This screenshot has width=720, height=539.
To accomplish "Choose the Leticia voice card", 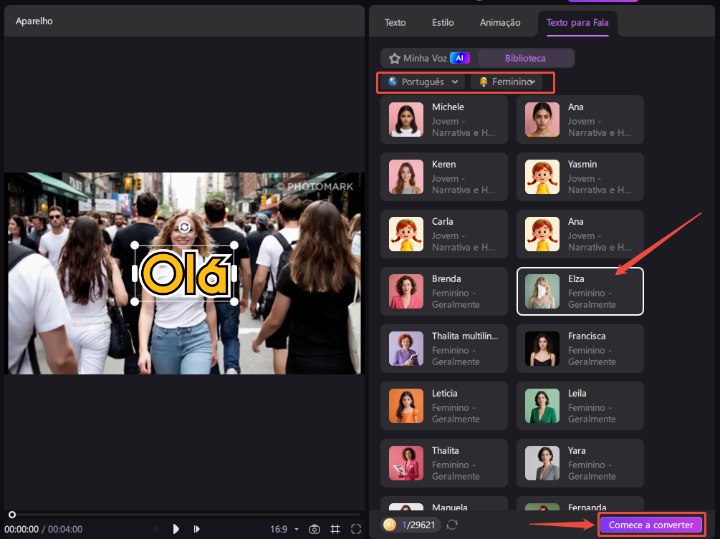I will tap(444, 406).
